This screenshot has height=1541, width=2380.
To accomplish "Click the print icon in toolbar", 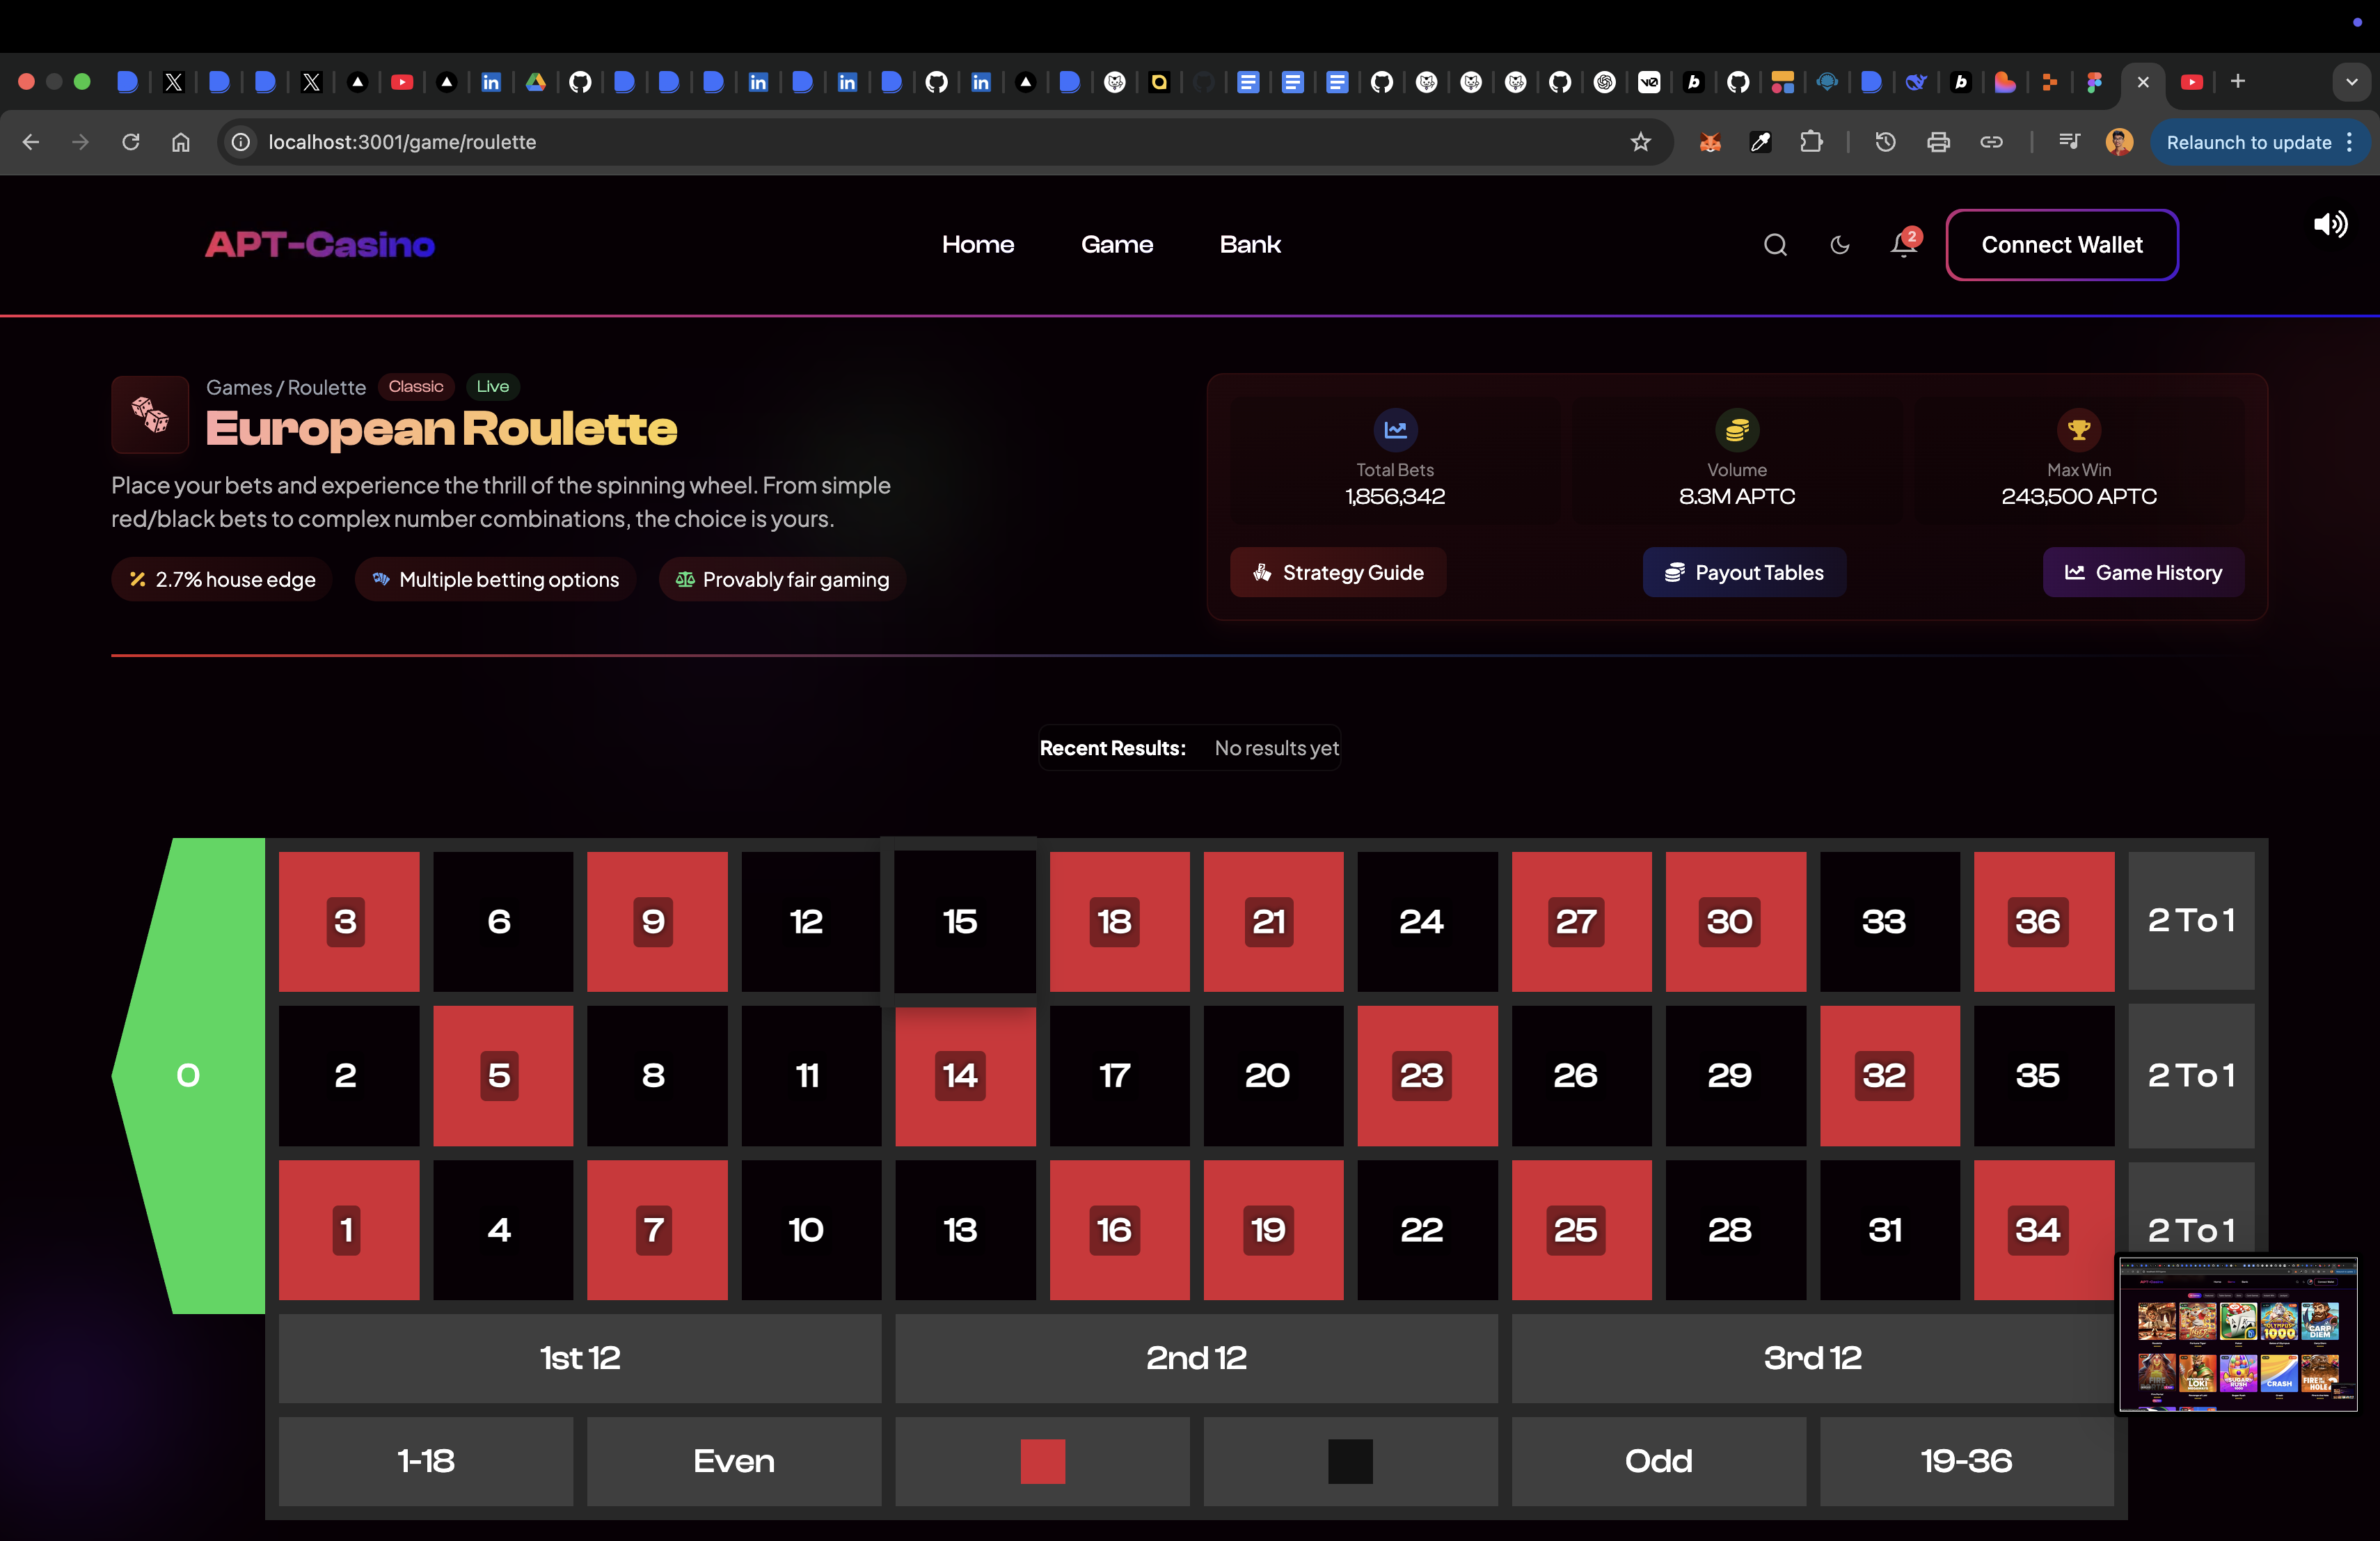I will [1938, 142].
